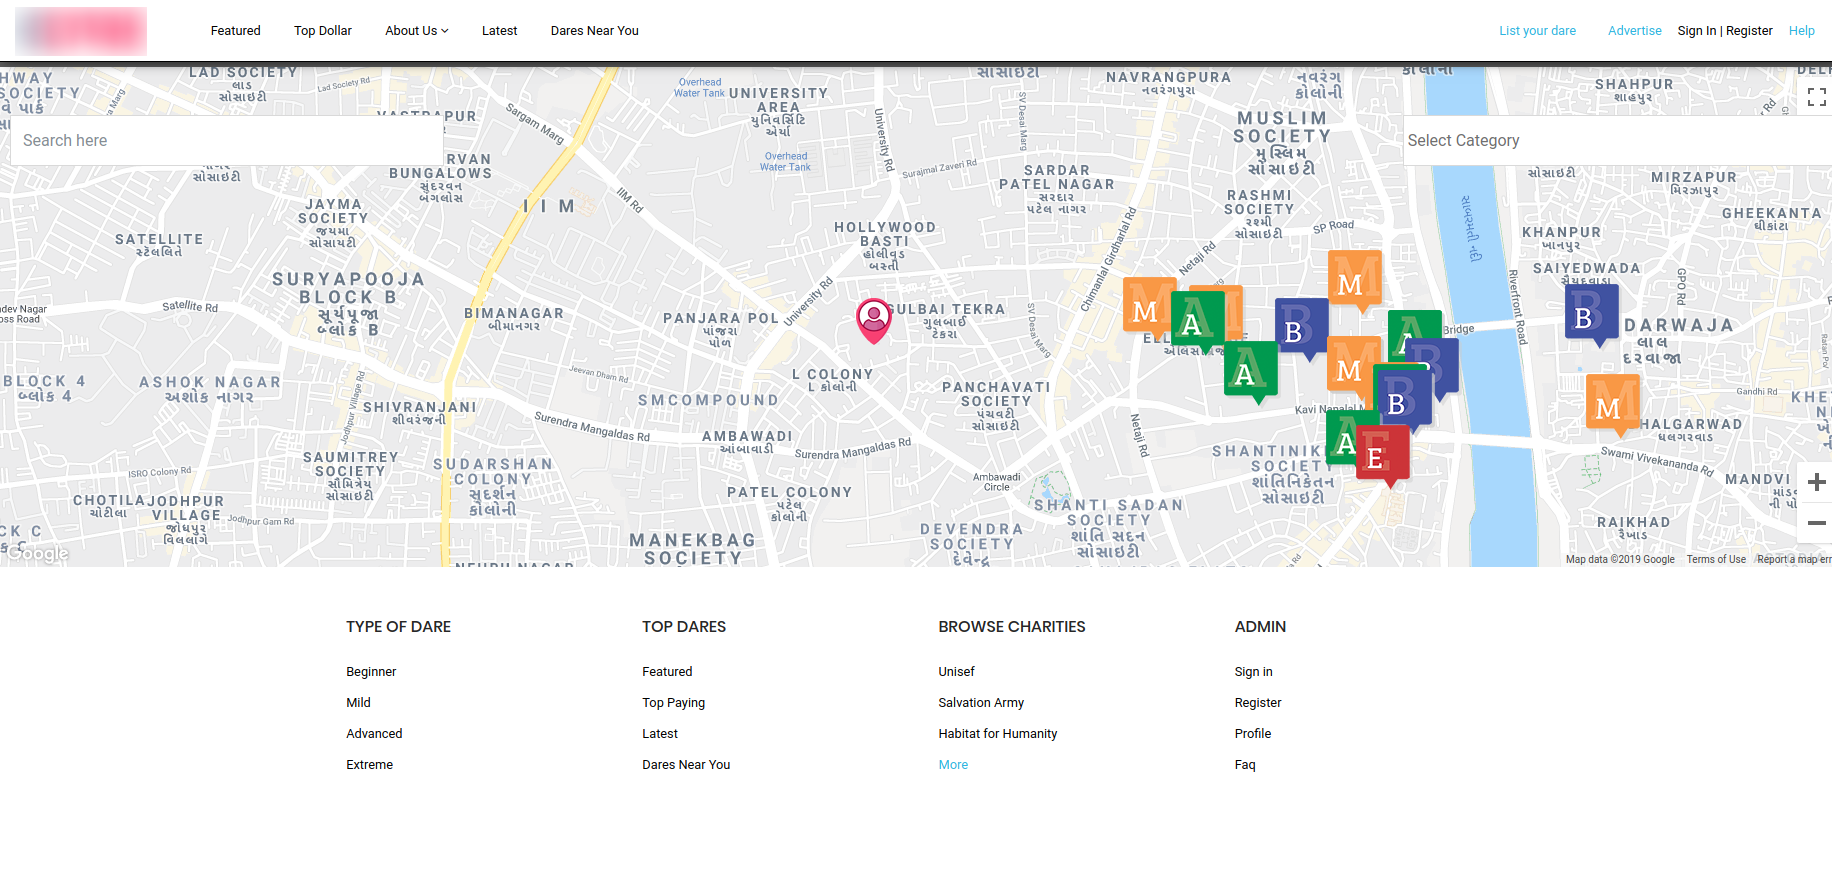The image size is (1832, 891).
Task: Open the Top Dollar nav item
Action: 323,31
